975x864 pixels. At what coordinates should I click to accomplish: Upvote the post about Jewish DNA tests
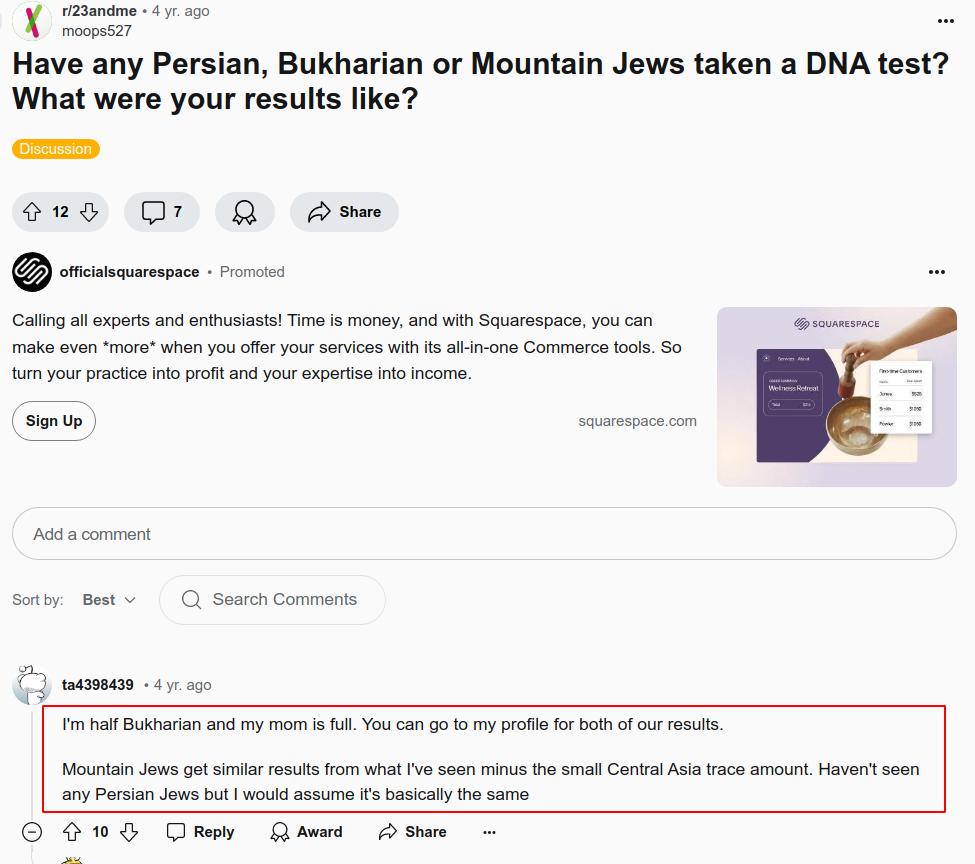pyautogui.click(x=32, y=212)
